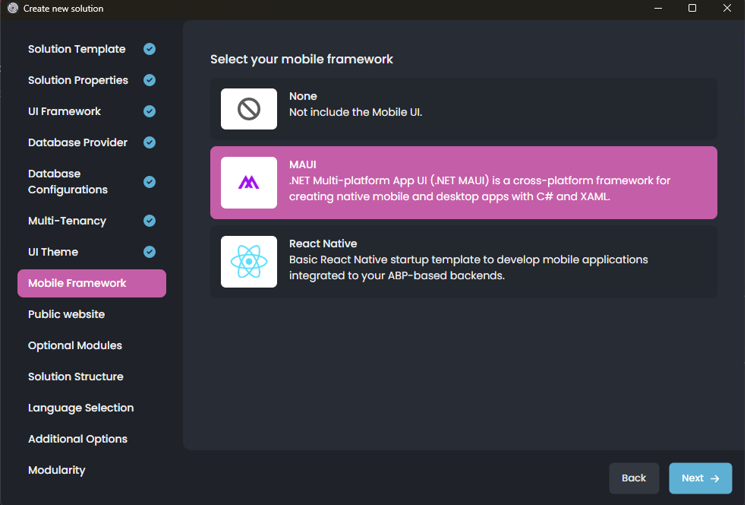Select the None mobile framework icon

click(x=248, y=109)
